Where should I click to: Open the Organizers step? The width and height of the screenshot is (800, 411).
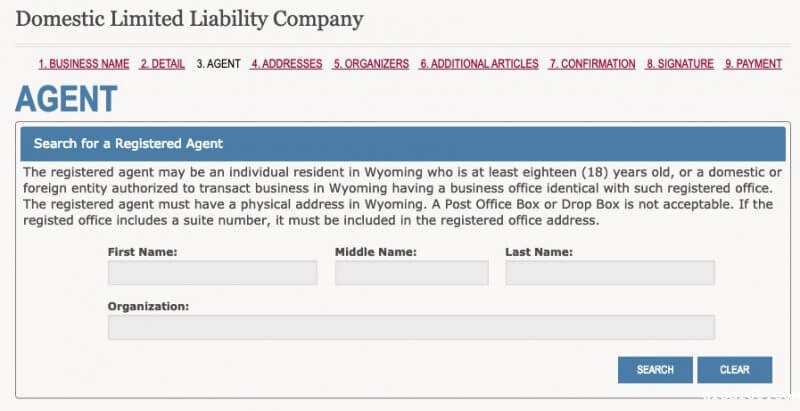coord(371,64)
